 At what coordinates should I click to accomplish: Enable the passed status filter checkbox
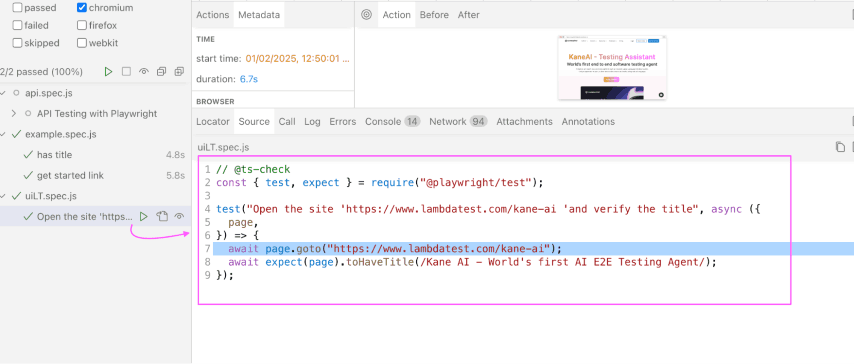tap(17, 8)
